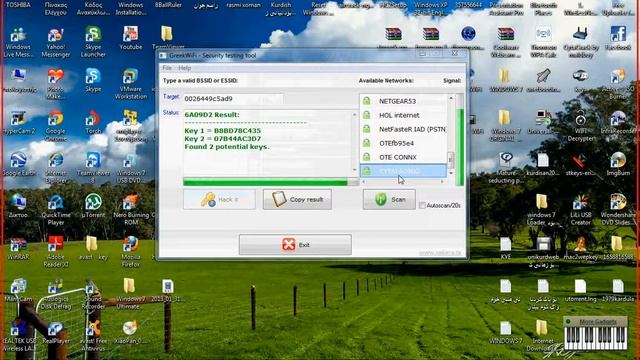Image resolution: width=640 pixels, height=360 pixels.
Task: Open WinRAR desktop shortcut
Action: [18, 248]
